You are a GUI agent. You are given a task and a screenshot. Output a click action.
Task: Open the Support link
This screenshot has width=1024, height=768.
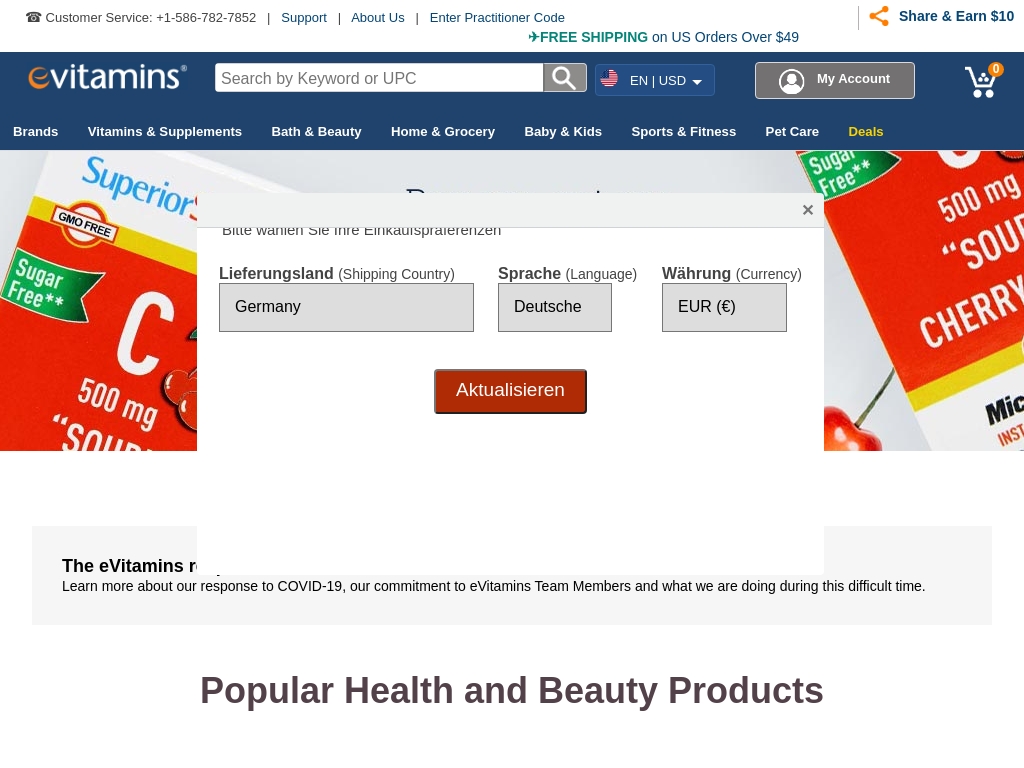pyautogui.click(x=304, y=18)
